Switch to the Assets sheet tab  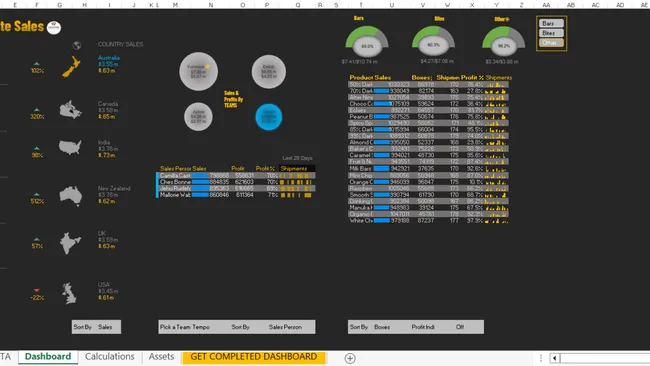tap(161, 357)
